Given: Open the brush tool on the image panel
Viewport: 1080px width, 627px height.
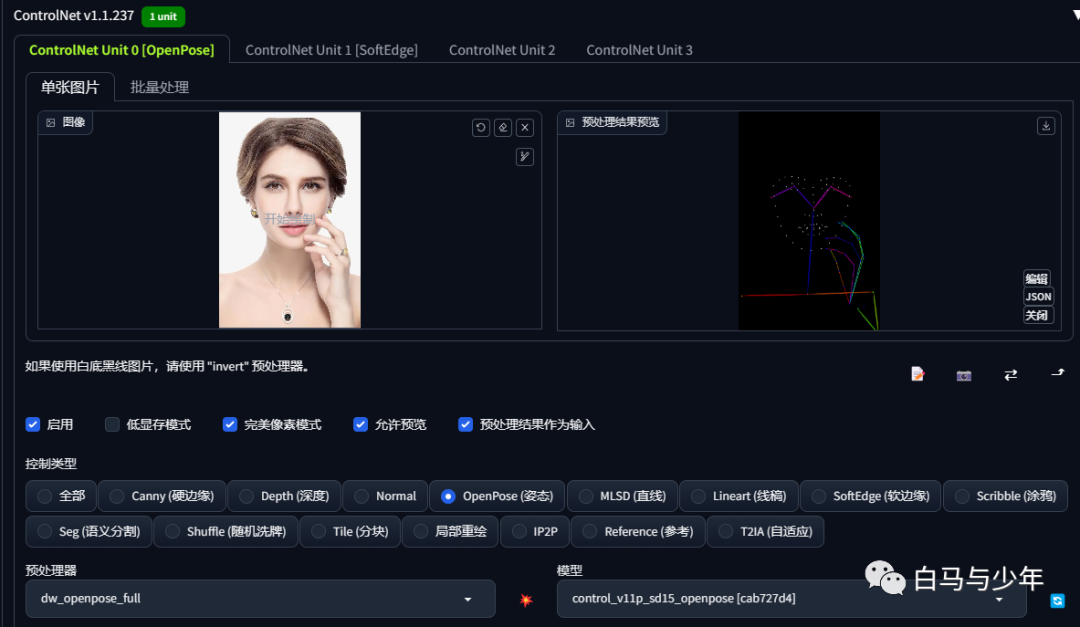Looking at the screenshot, I should pyautogui.click(x=525, y=156).
